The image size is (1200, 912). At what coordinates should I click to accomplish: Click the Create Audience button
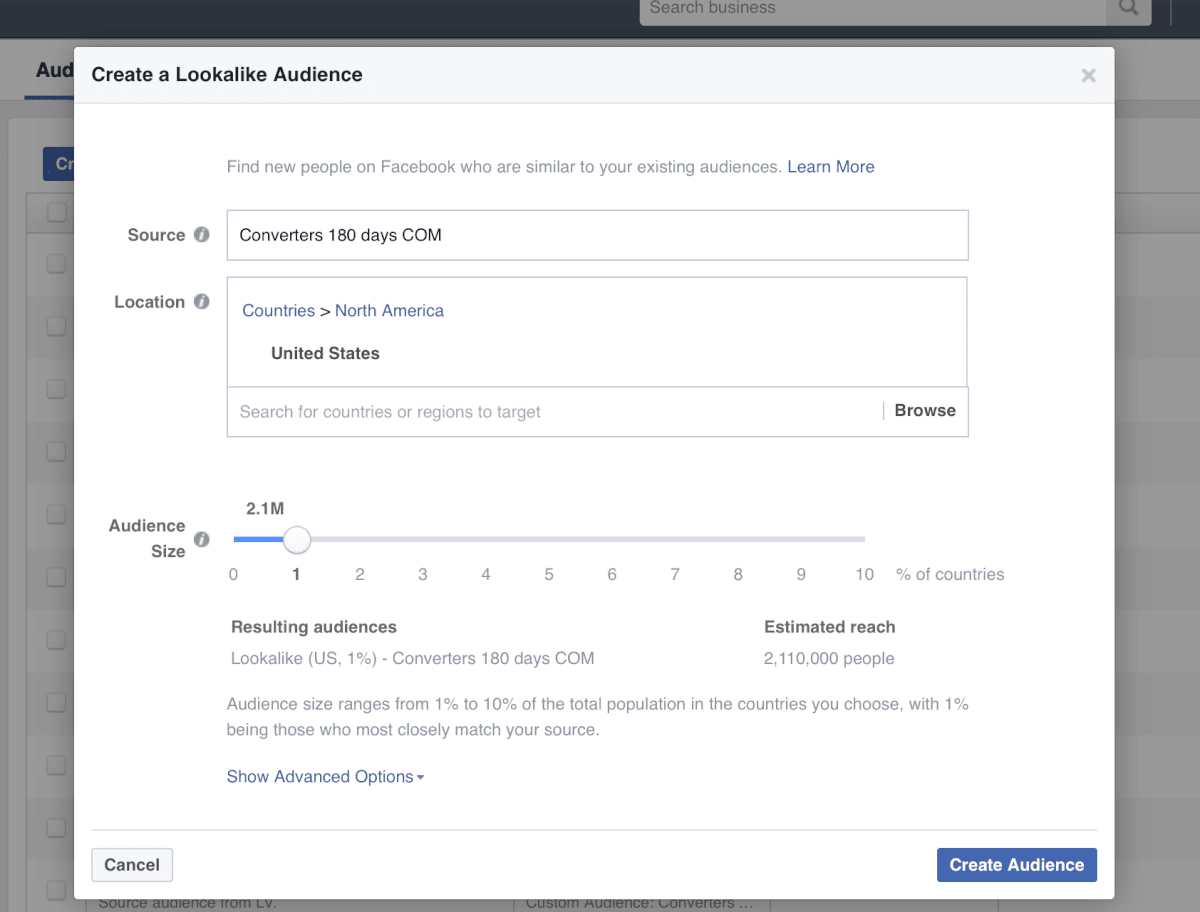coord(1017,865)
